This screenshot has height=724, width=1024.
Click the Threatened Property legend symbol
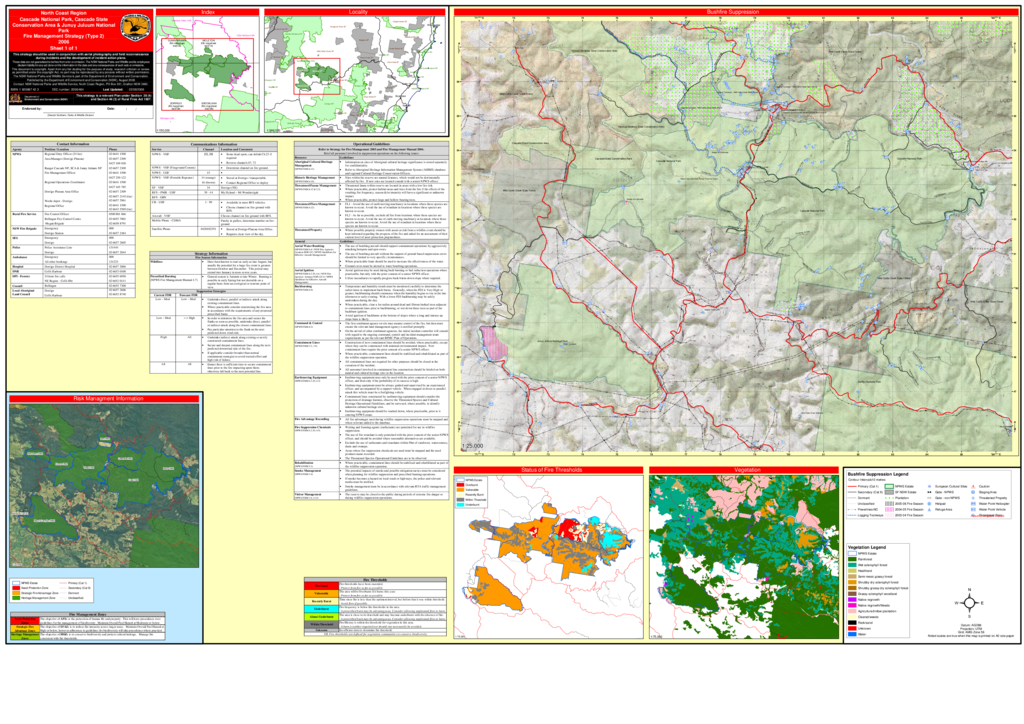tap(973, 498)
